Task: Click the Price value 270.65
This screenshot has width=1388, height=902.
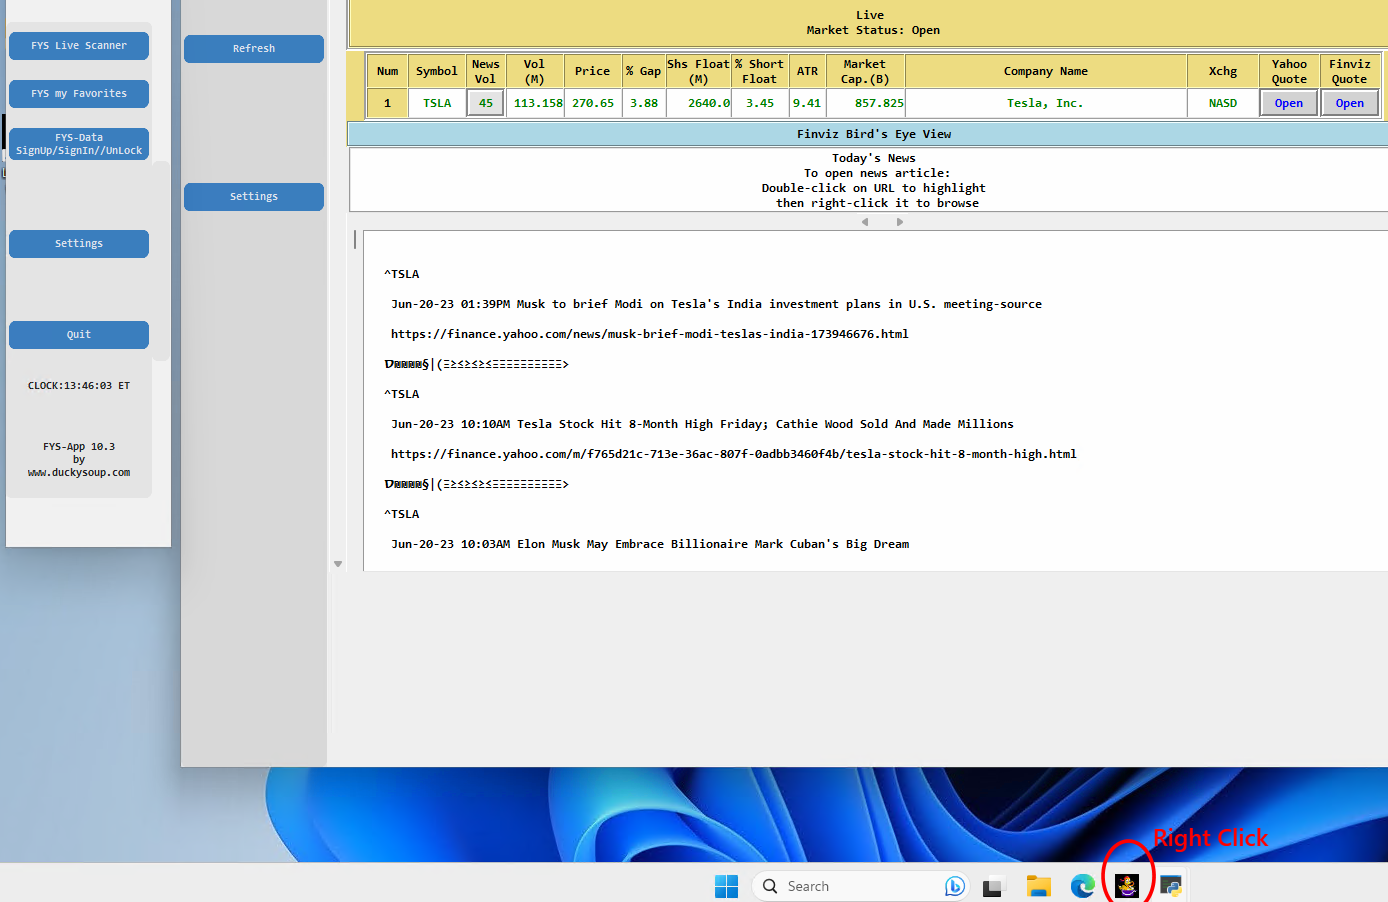Action: [593, 103]
